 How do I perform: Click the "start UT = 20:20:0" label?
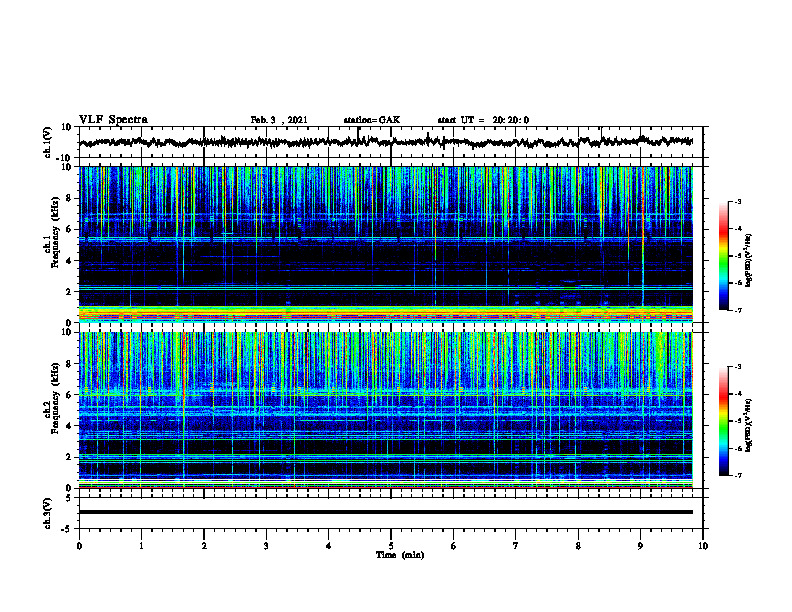pos(483,120)
